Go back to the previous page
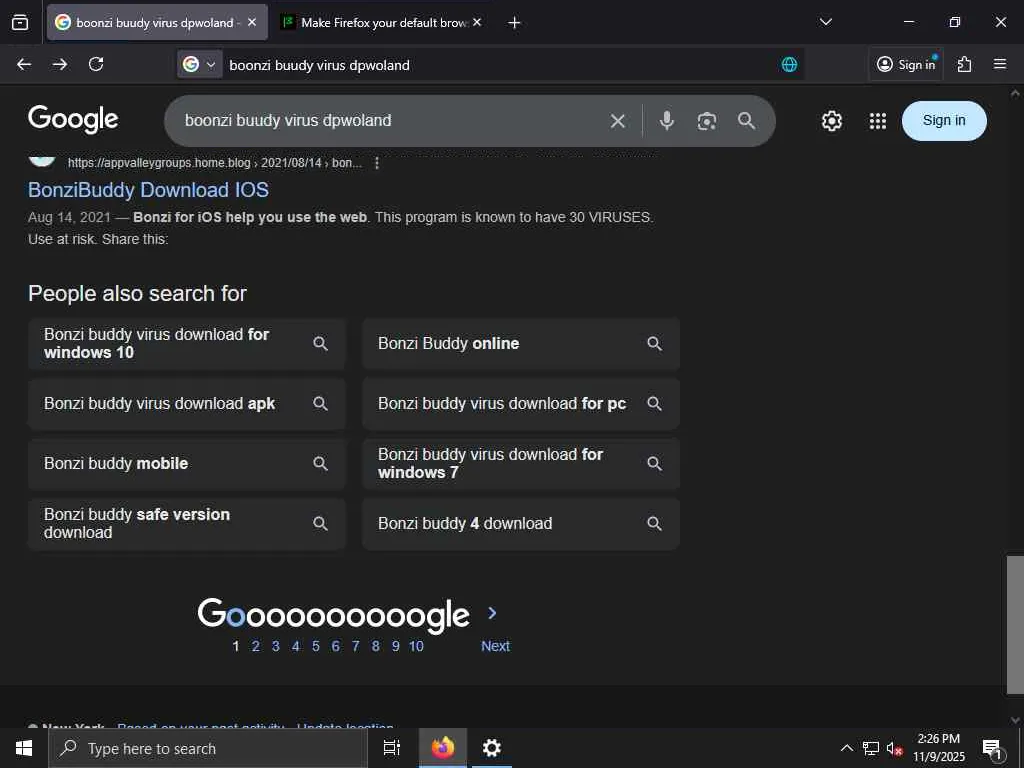1024x768 pixels. pos(24,64)
